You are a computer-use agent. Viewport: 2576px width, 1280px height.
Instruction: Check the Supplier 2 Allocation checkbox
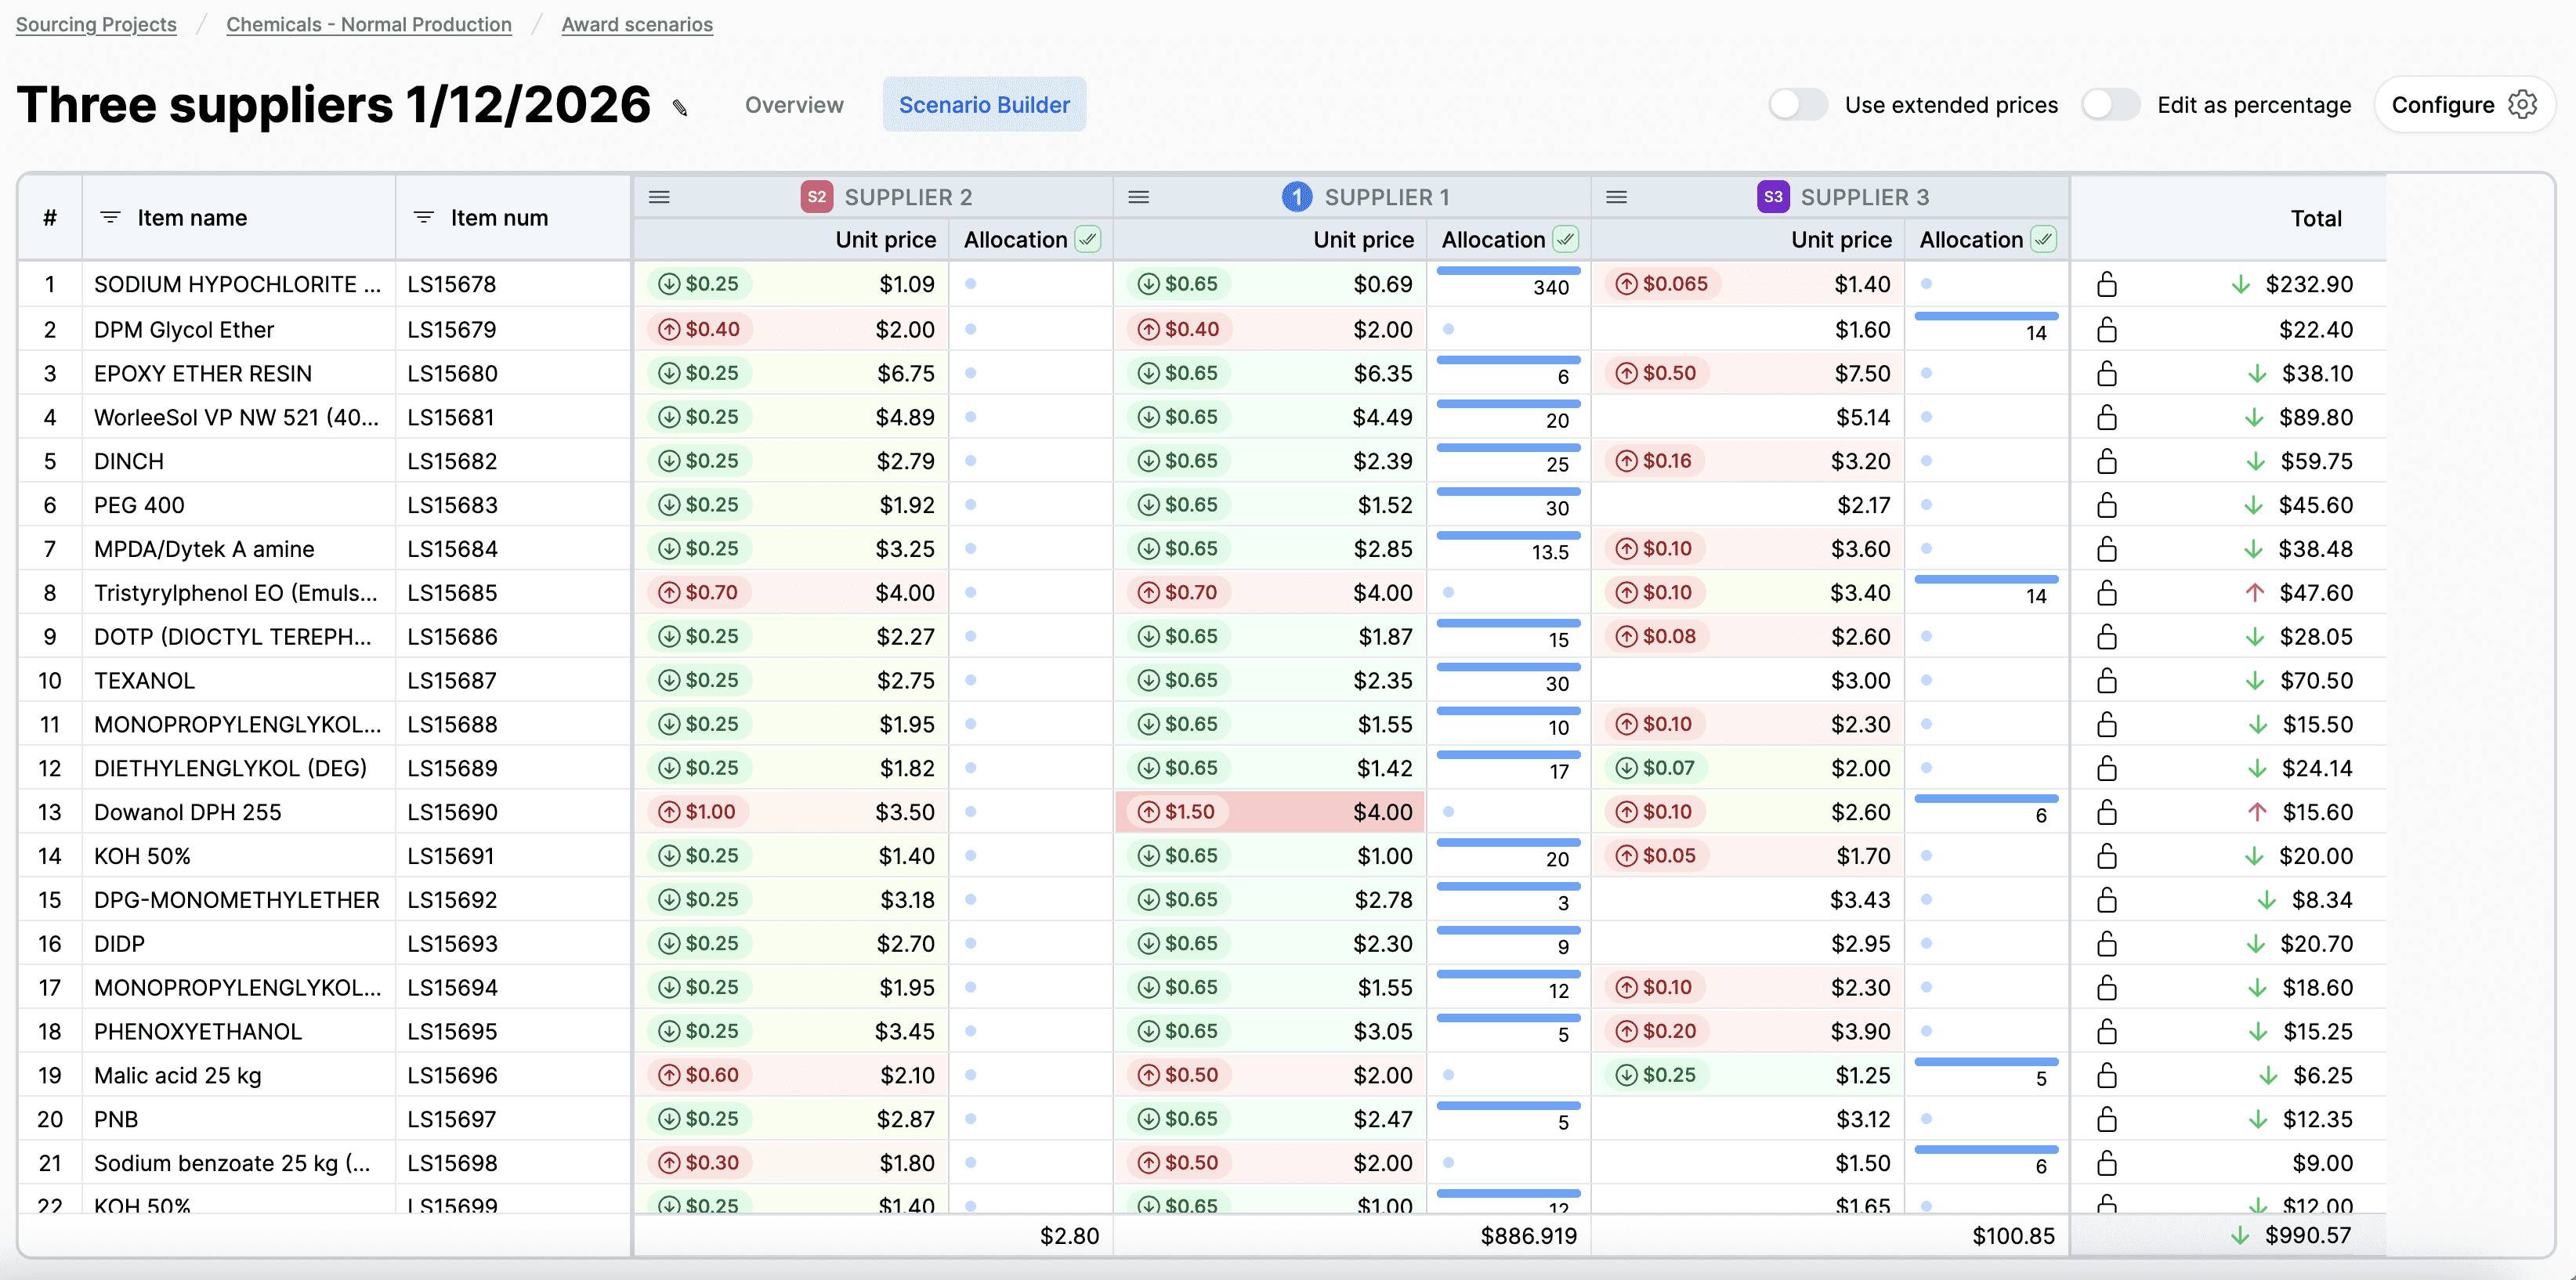click(1088, 240)
